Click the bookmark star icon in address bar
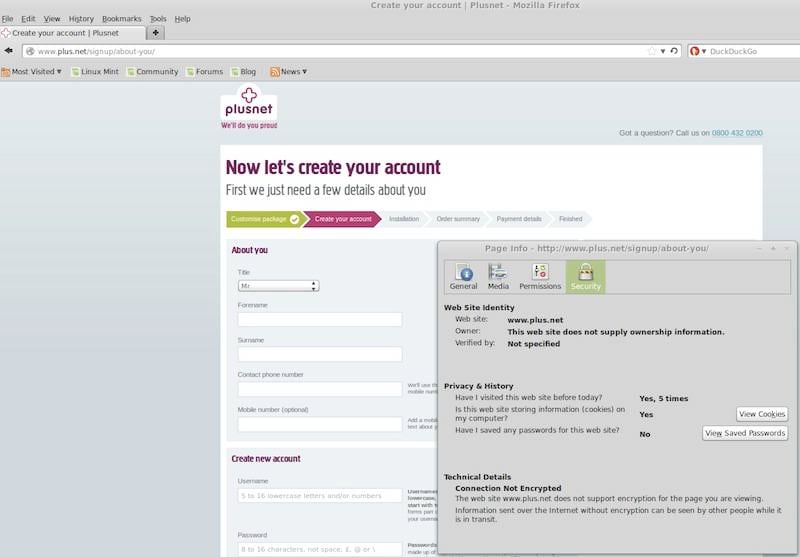800x557 pixels. click(x=652, y=51)
